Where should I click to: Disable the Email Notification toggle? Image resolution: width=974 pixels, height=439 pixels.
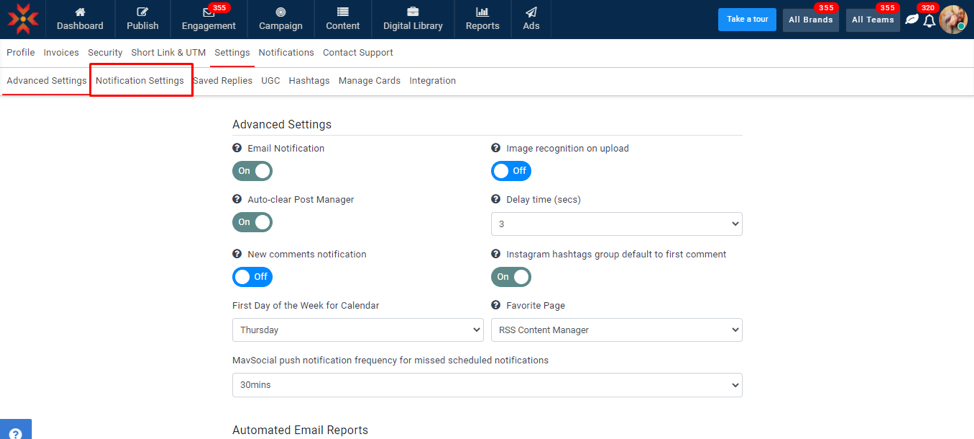[252, 171]
